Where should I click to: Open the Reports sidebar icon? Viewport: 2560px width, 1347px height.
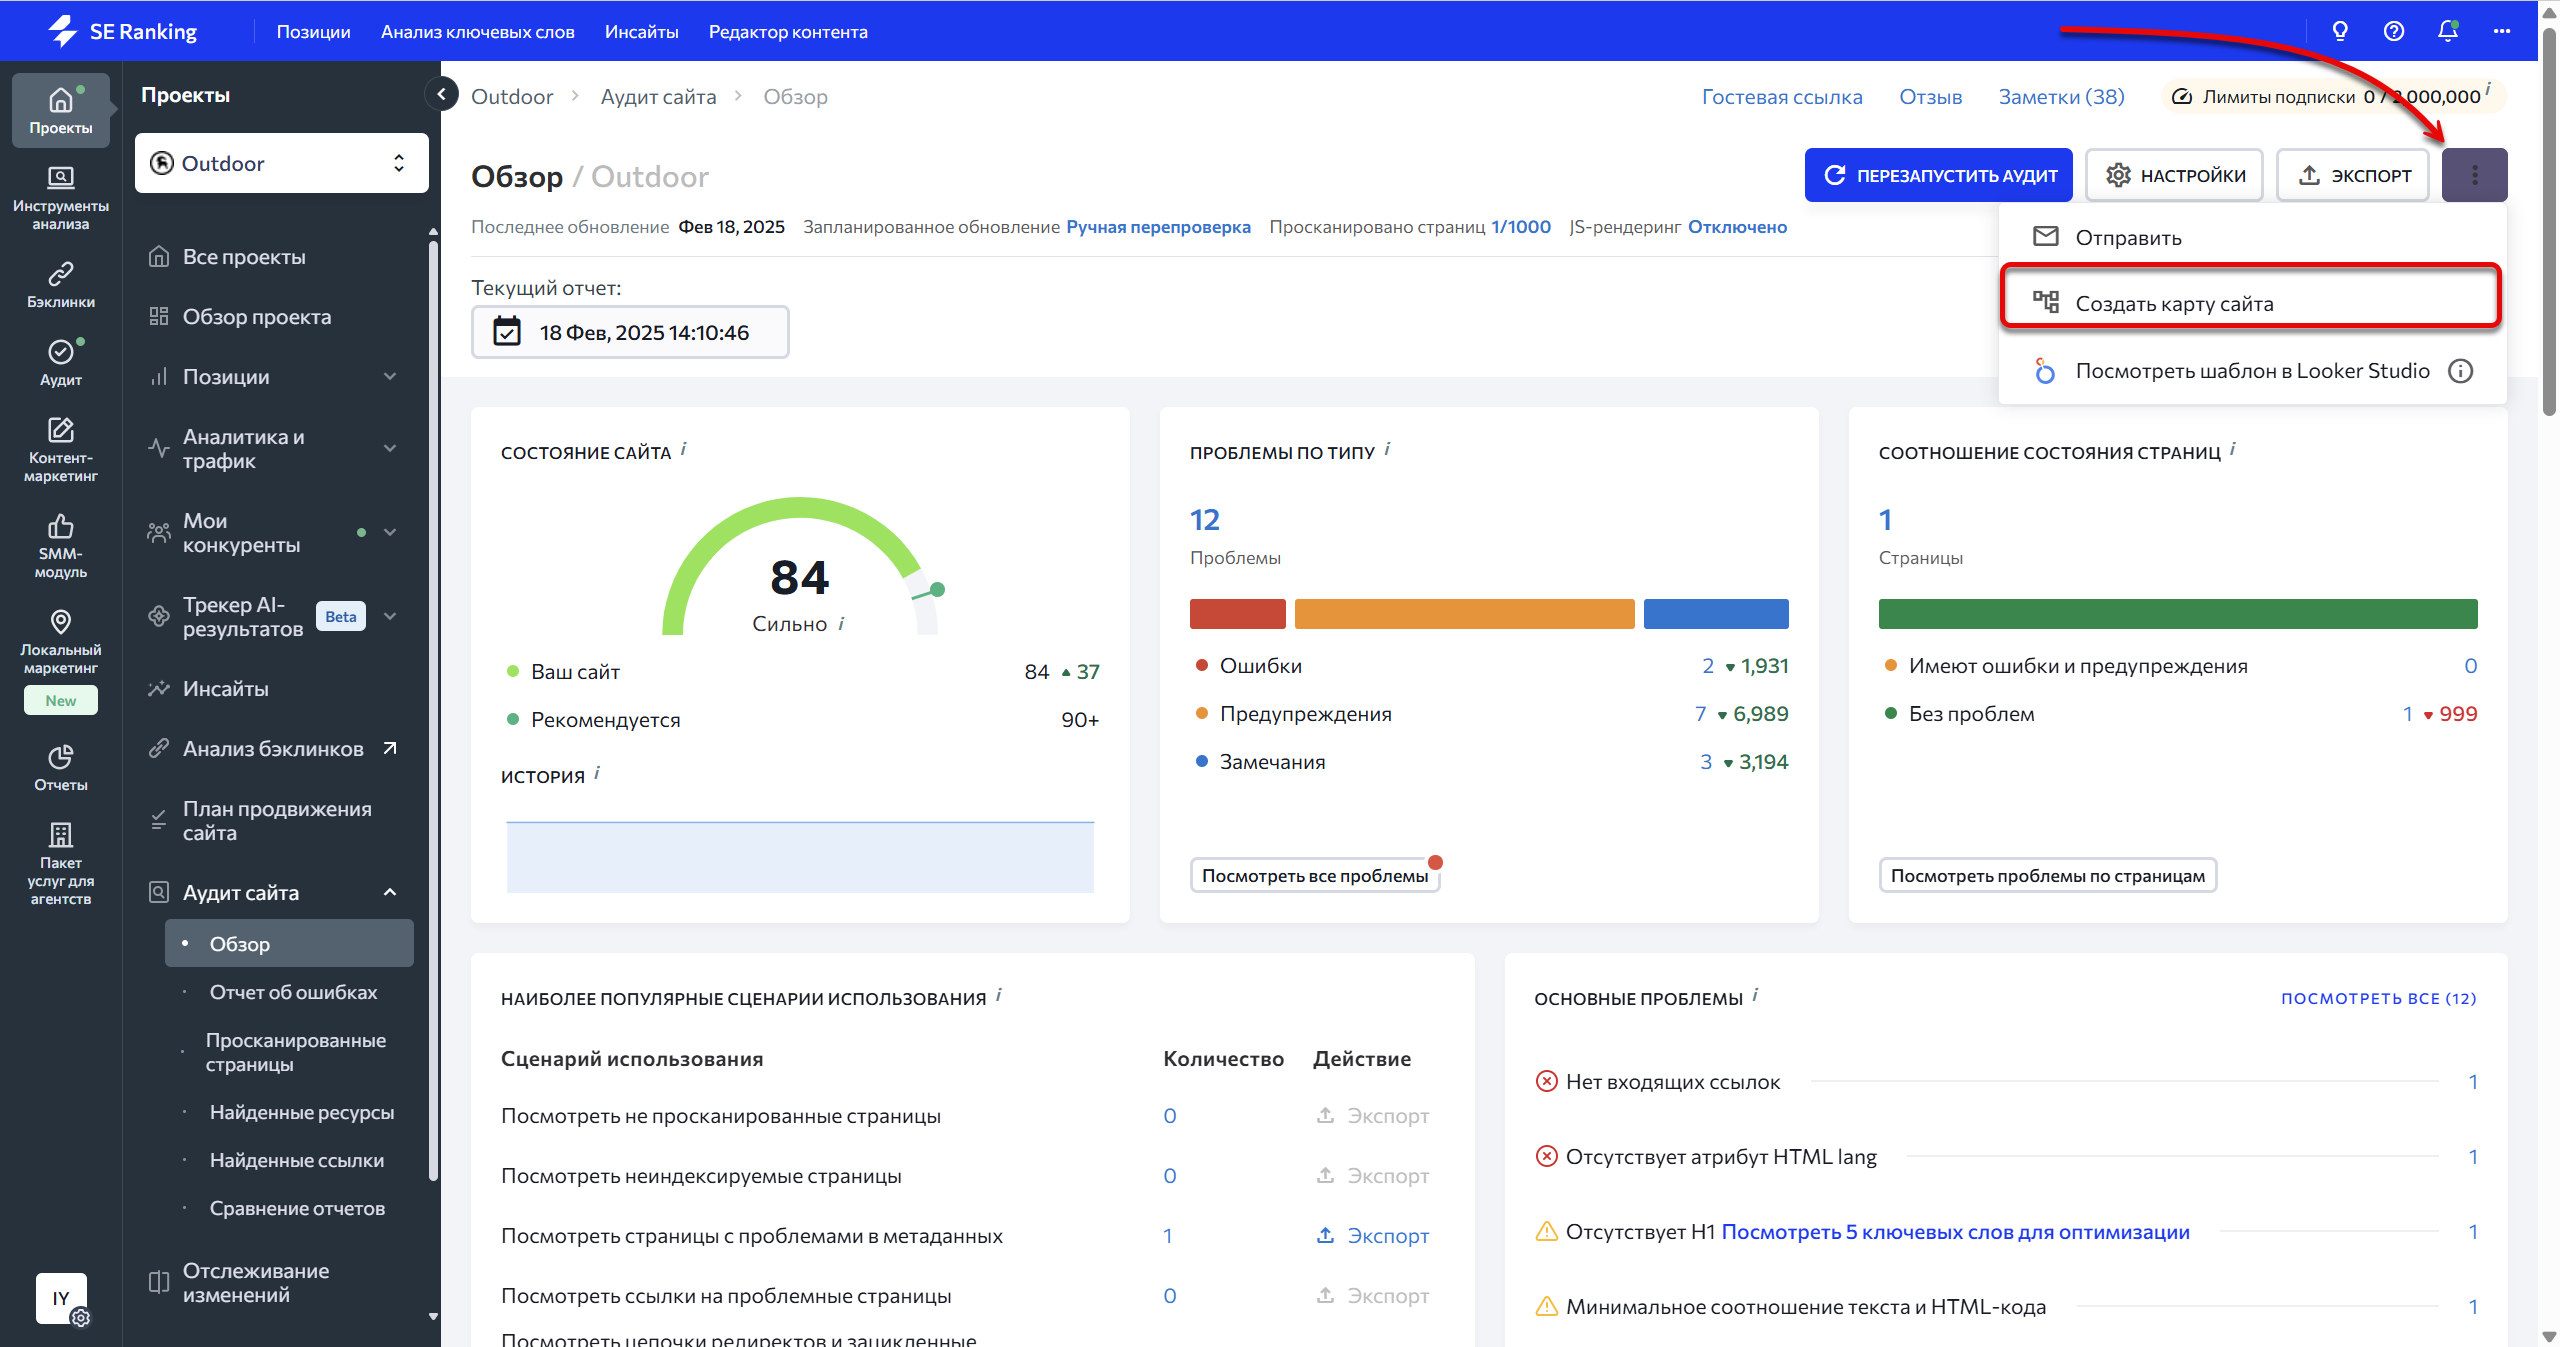[x=61, y=767]
